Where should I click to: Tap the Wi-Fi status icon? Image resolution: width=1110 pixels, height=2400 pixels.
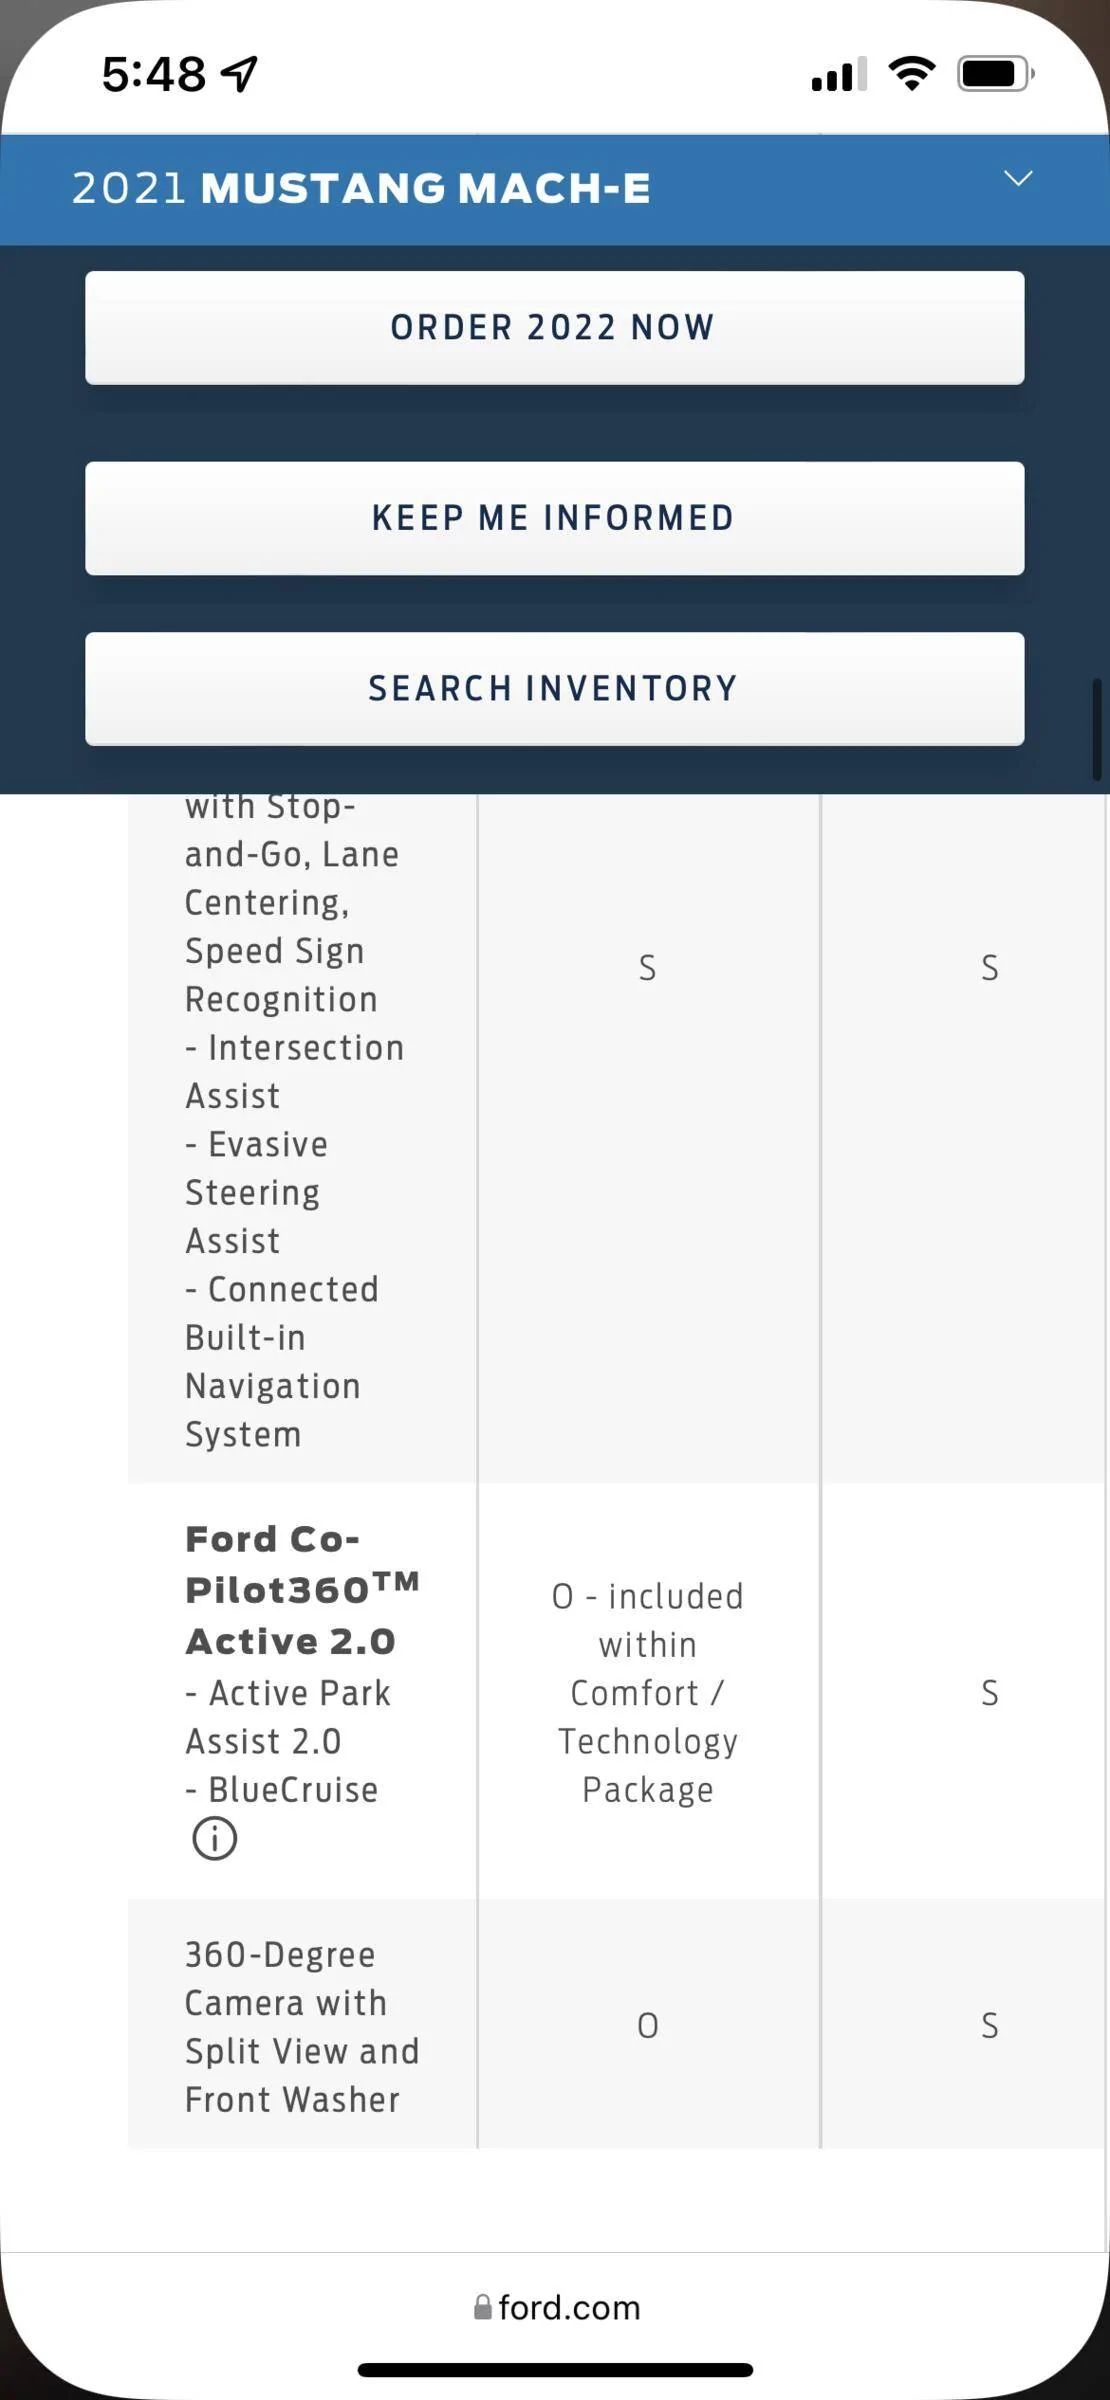click(x=911, y=73)
